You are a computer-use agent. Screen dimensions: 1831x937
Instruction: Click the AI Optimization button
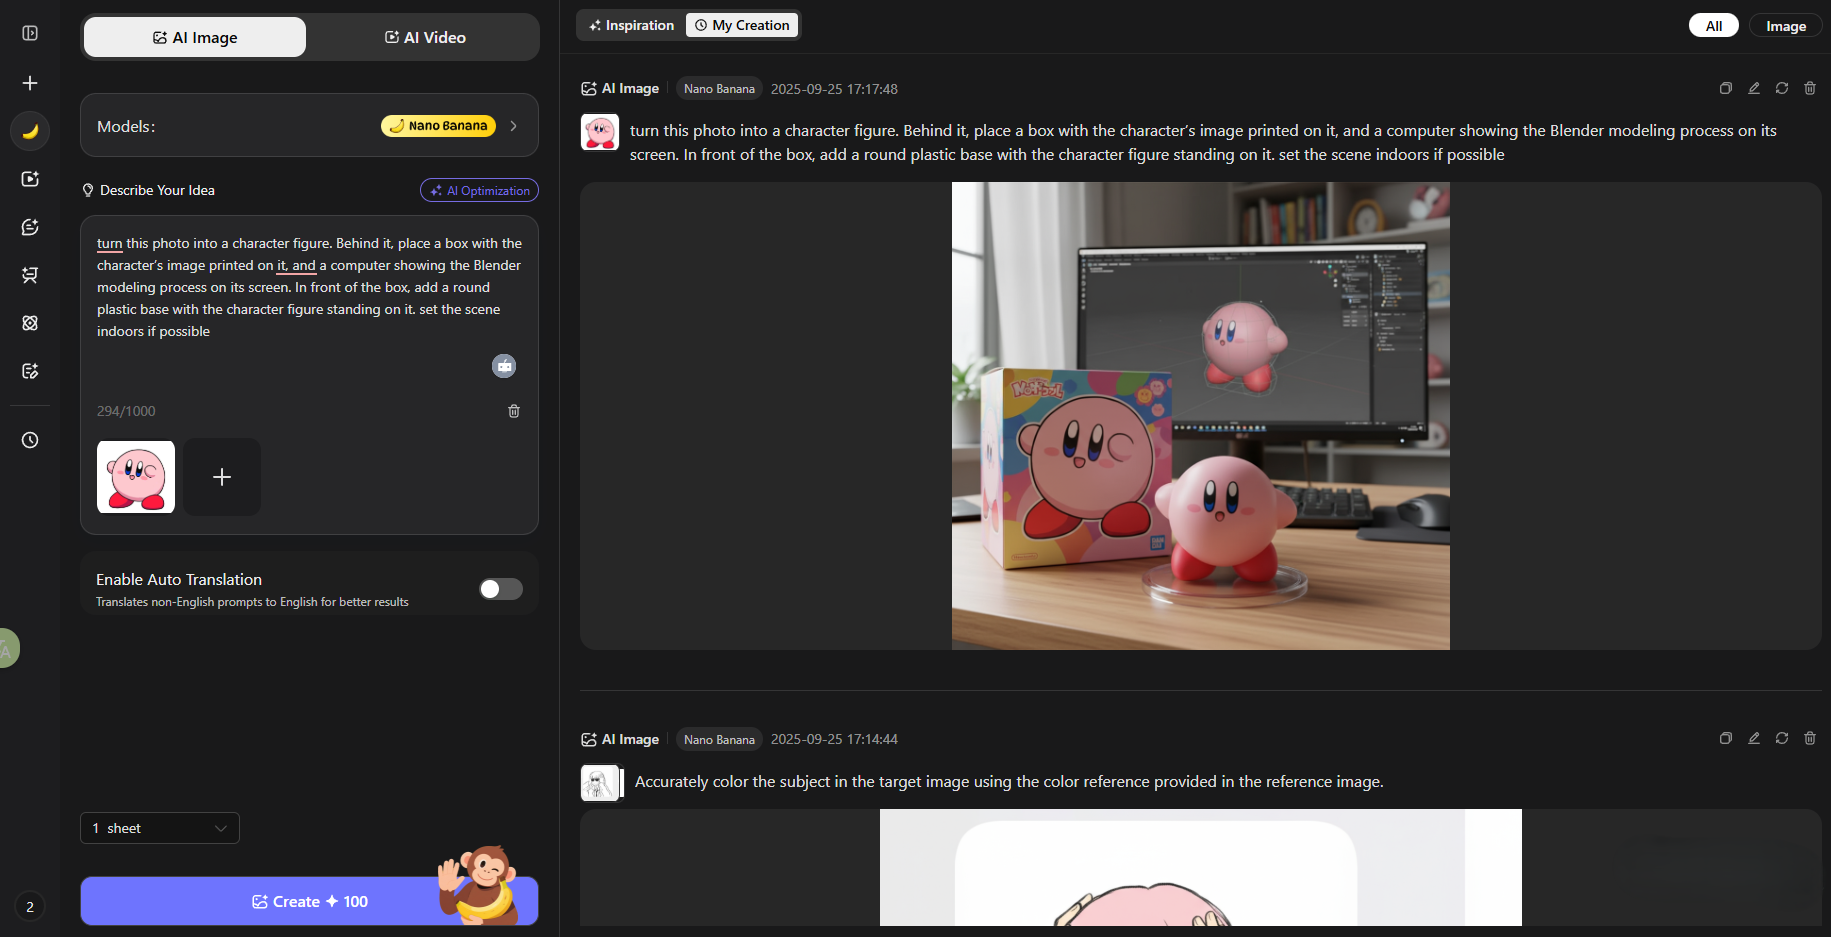coord(479,190)
